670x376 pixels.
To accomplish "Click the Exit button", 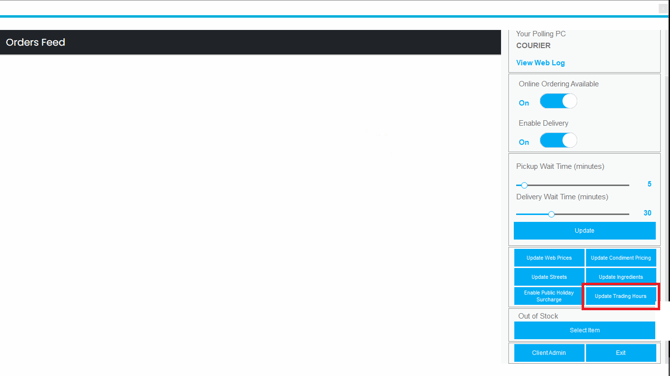I will (x=621, y=353).
